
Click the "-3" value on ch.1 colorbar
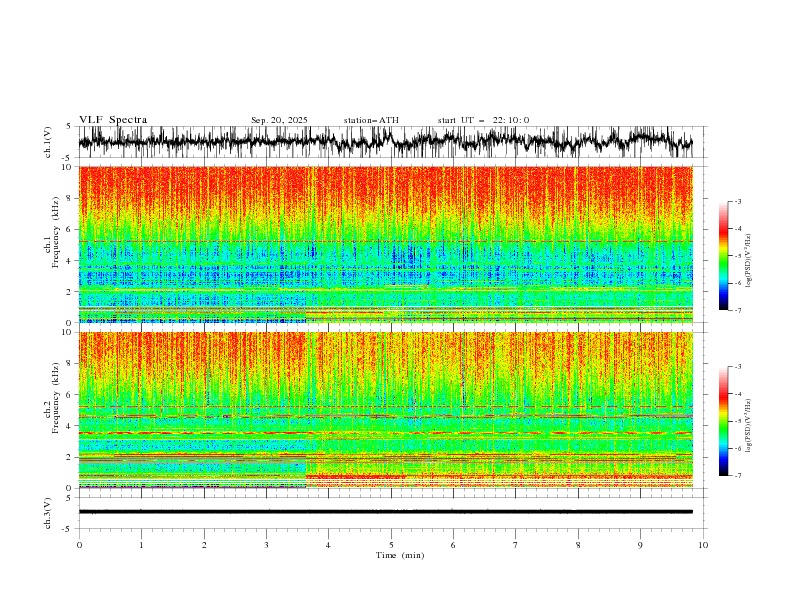pos(737,201)
